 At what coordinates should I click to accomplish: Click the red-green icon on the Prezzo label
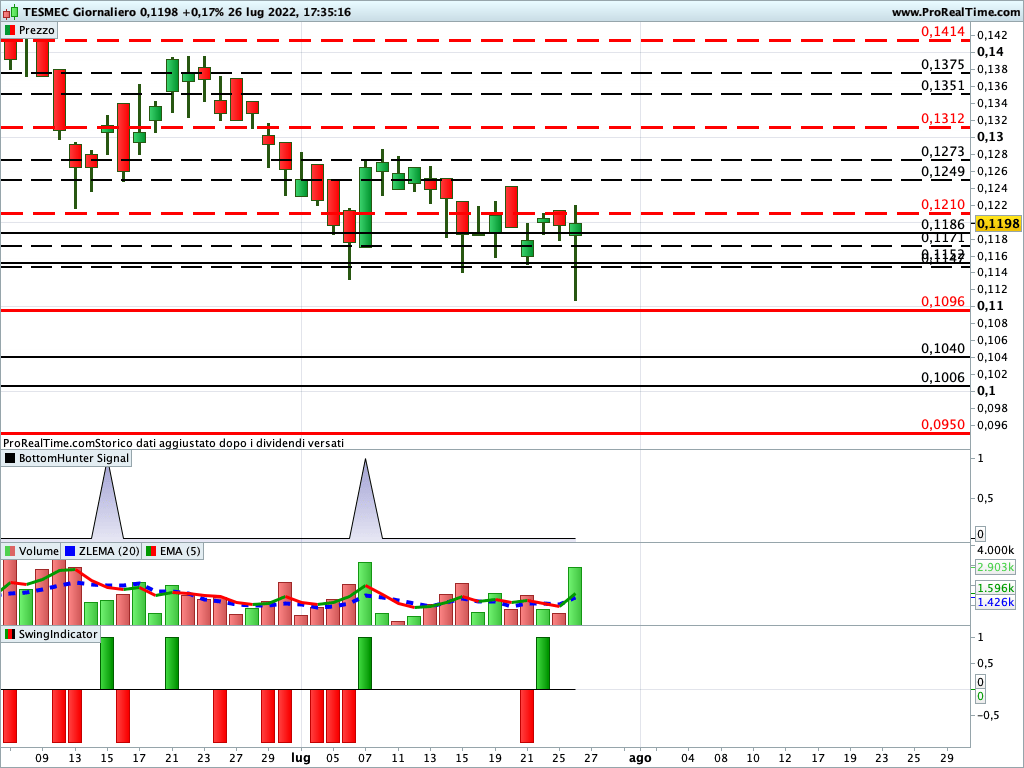10,30
